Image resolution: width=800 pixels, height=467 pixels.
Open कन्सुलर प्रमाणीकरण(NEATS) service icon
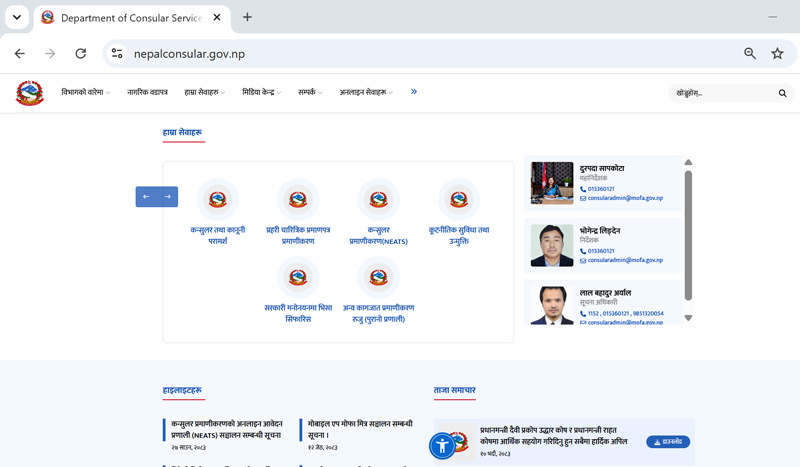(379, 199)
